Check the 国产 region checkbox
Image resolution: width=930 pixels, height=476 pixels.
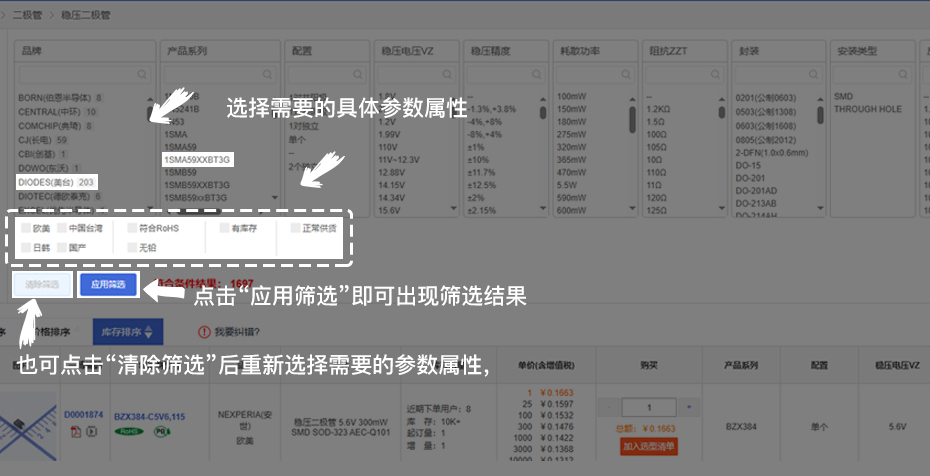click(x=62, y=248)
